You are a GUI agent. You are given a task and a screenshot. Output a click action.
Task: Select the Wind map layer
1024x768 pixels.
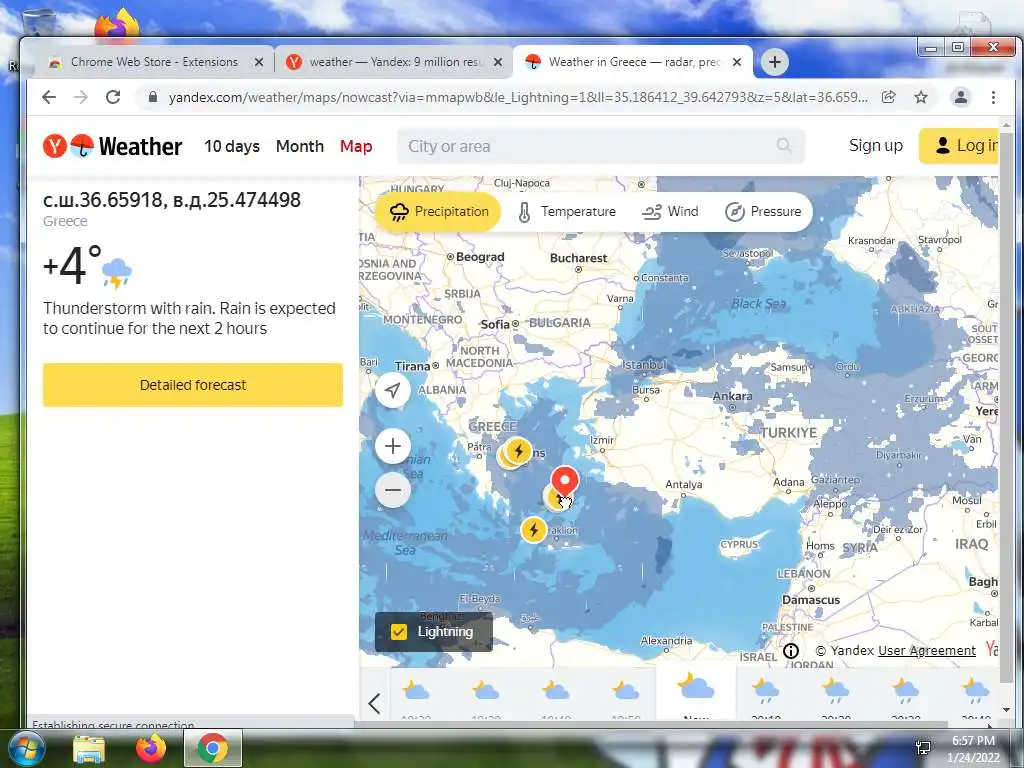coord(670,212)
